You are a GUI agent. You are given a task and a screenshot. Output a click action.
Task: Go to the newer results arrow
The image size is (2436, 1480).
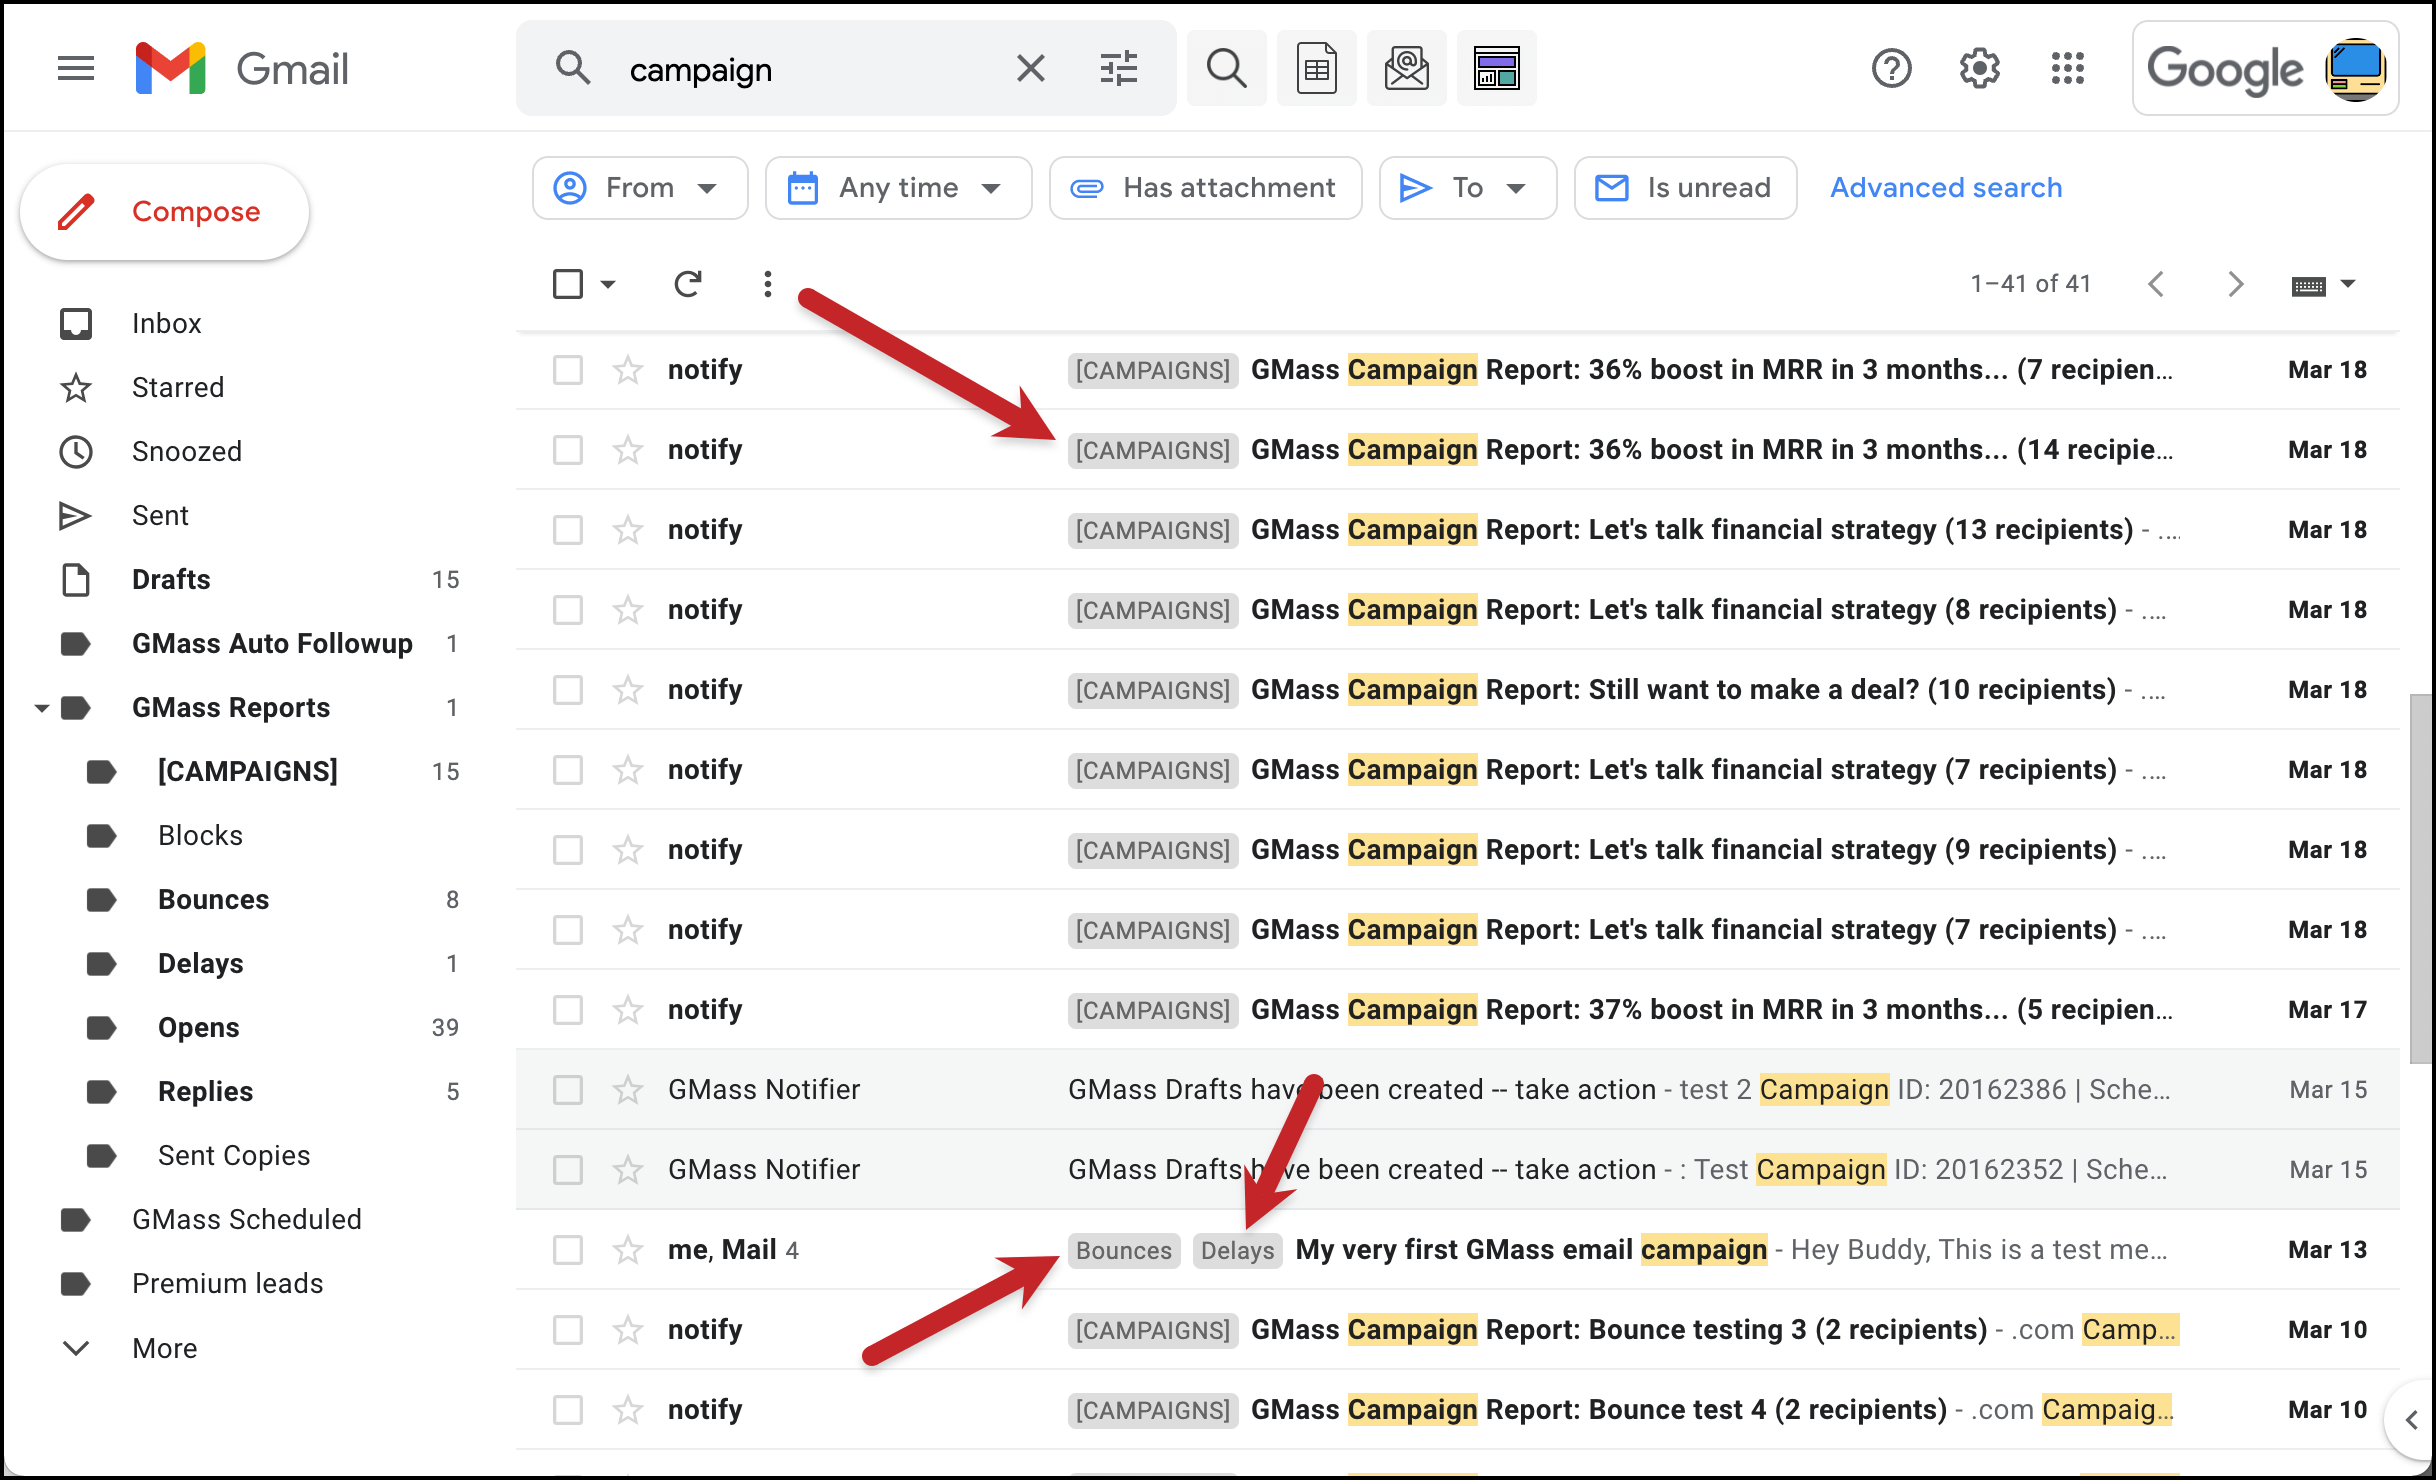click(x=2156, y=284)
